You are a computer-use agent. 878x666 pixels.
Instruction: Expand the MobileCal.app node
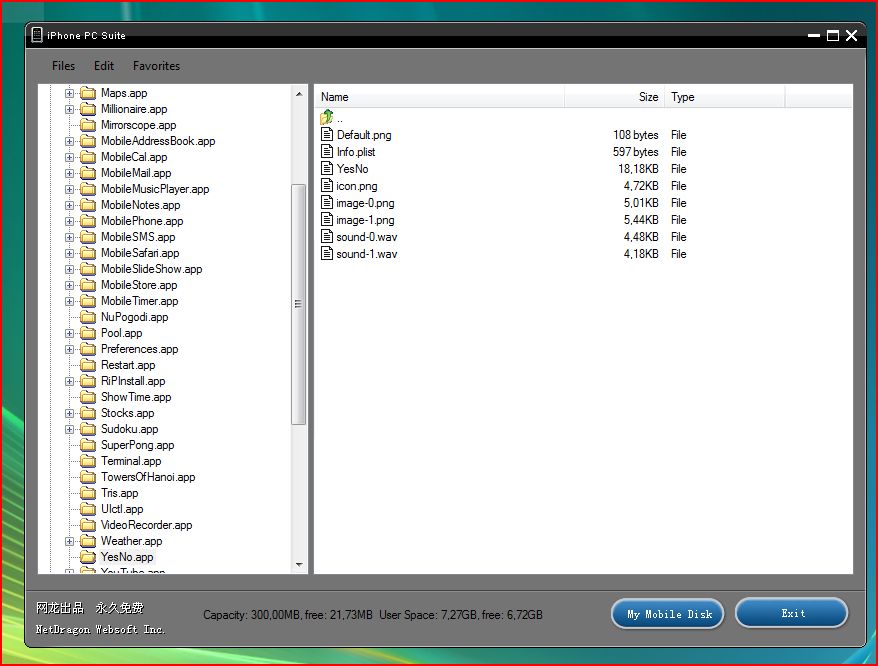(69, 157)
